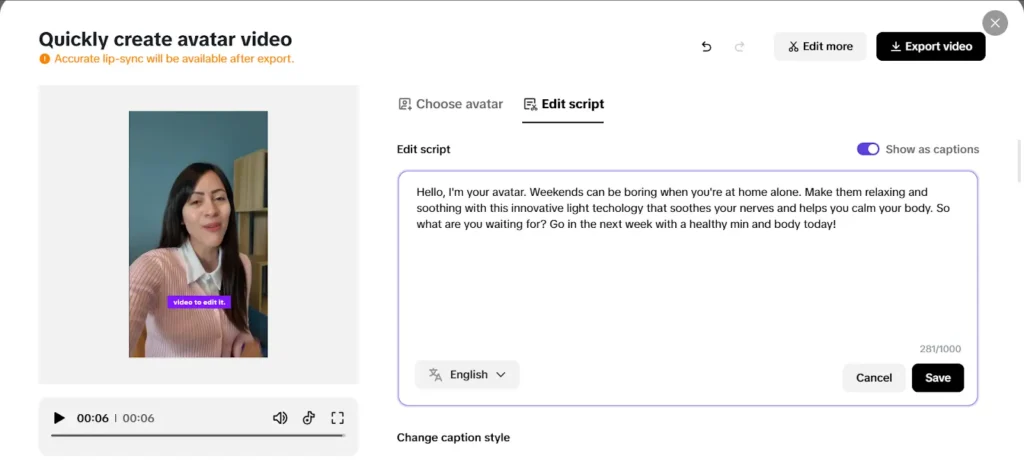Click the TikTok preview icon
This screenshot has height=475, width=1024.
[x=309, y=418]
